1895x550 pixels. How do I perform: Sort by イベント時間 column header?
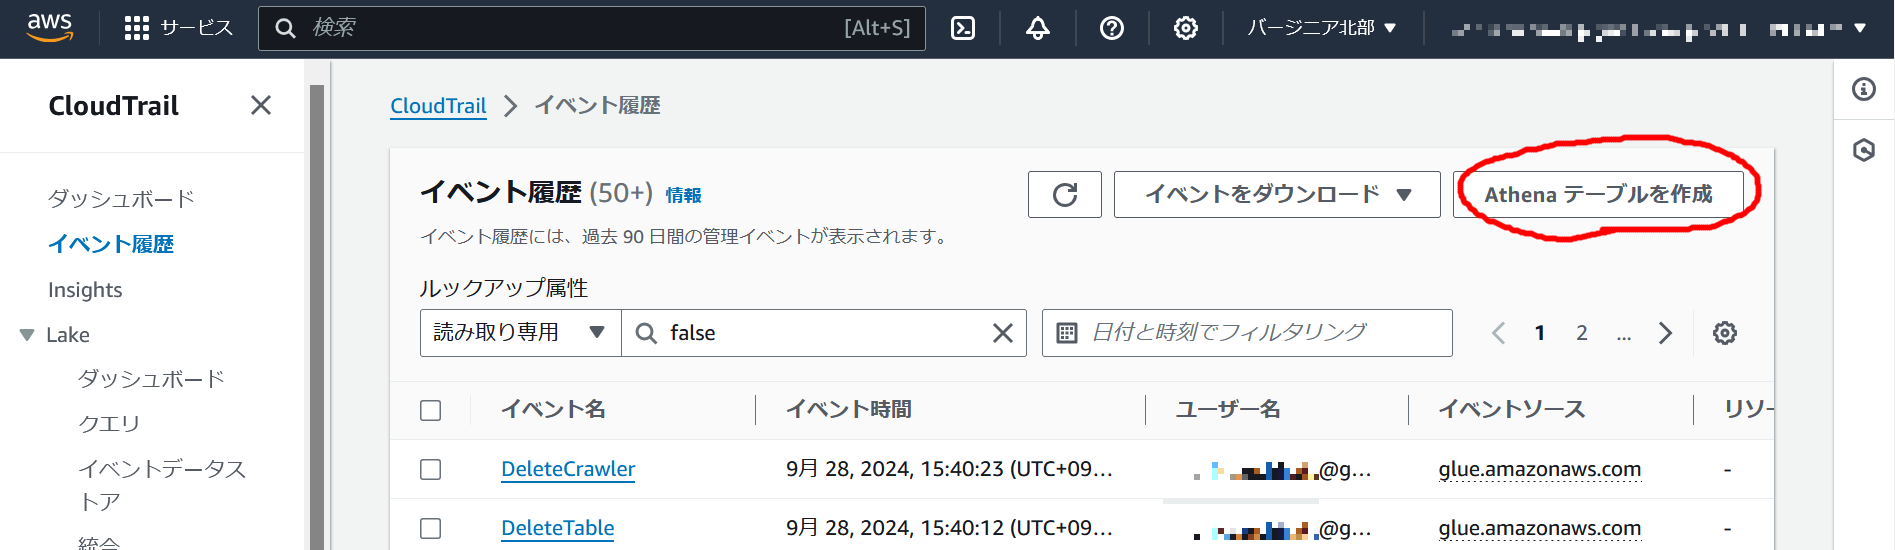849,410
